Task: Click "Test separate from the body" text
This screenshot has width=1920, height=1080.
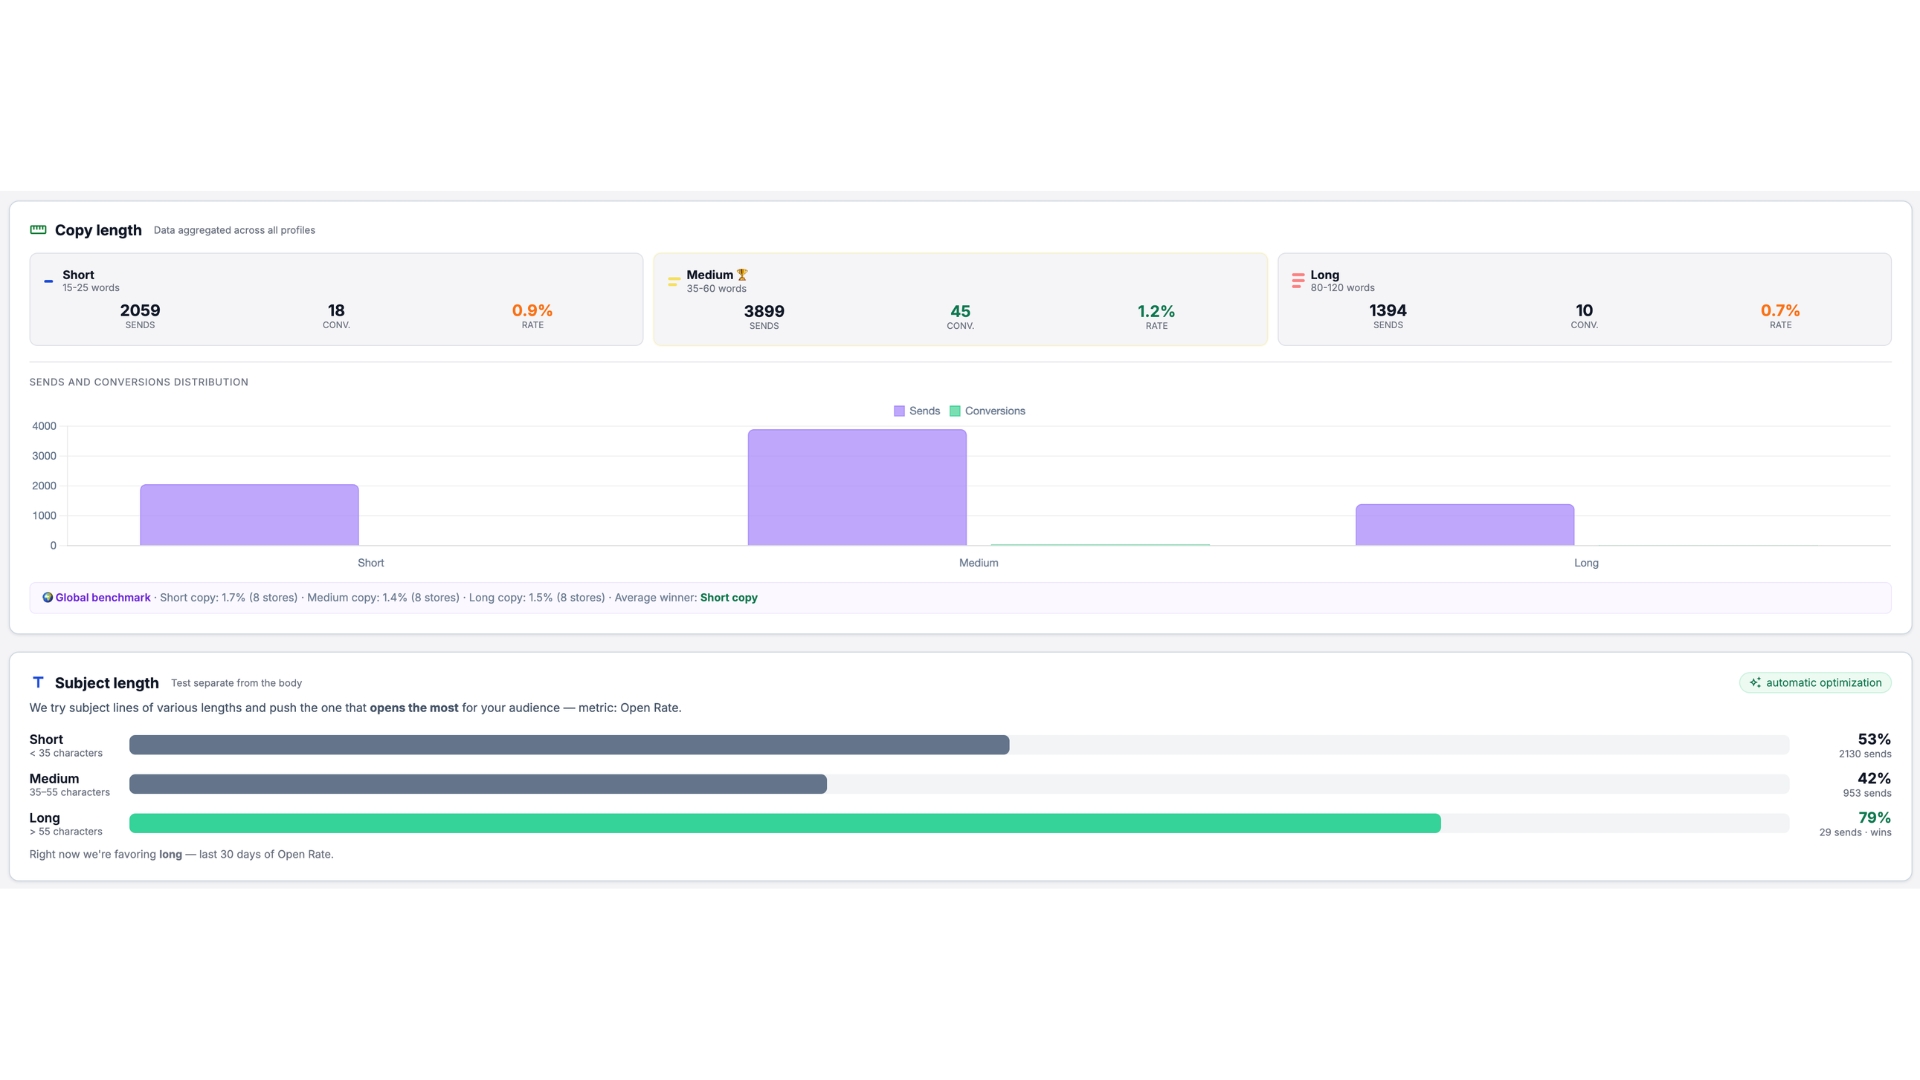Action: [x=236, y=683]
